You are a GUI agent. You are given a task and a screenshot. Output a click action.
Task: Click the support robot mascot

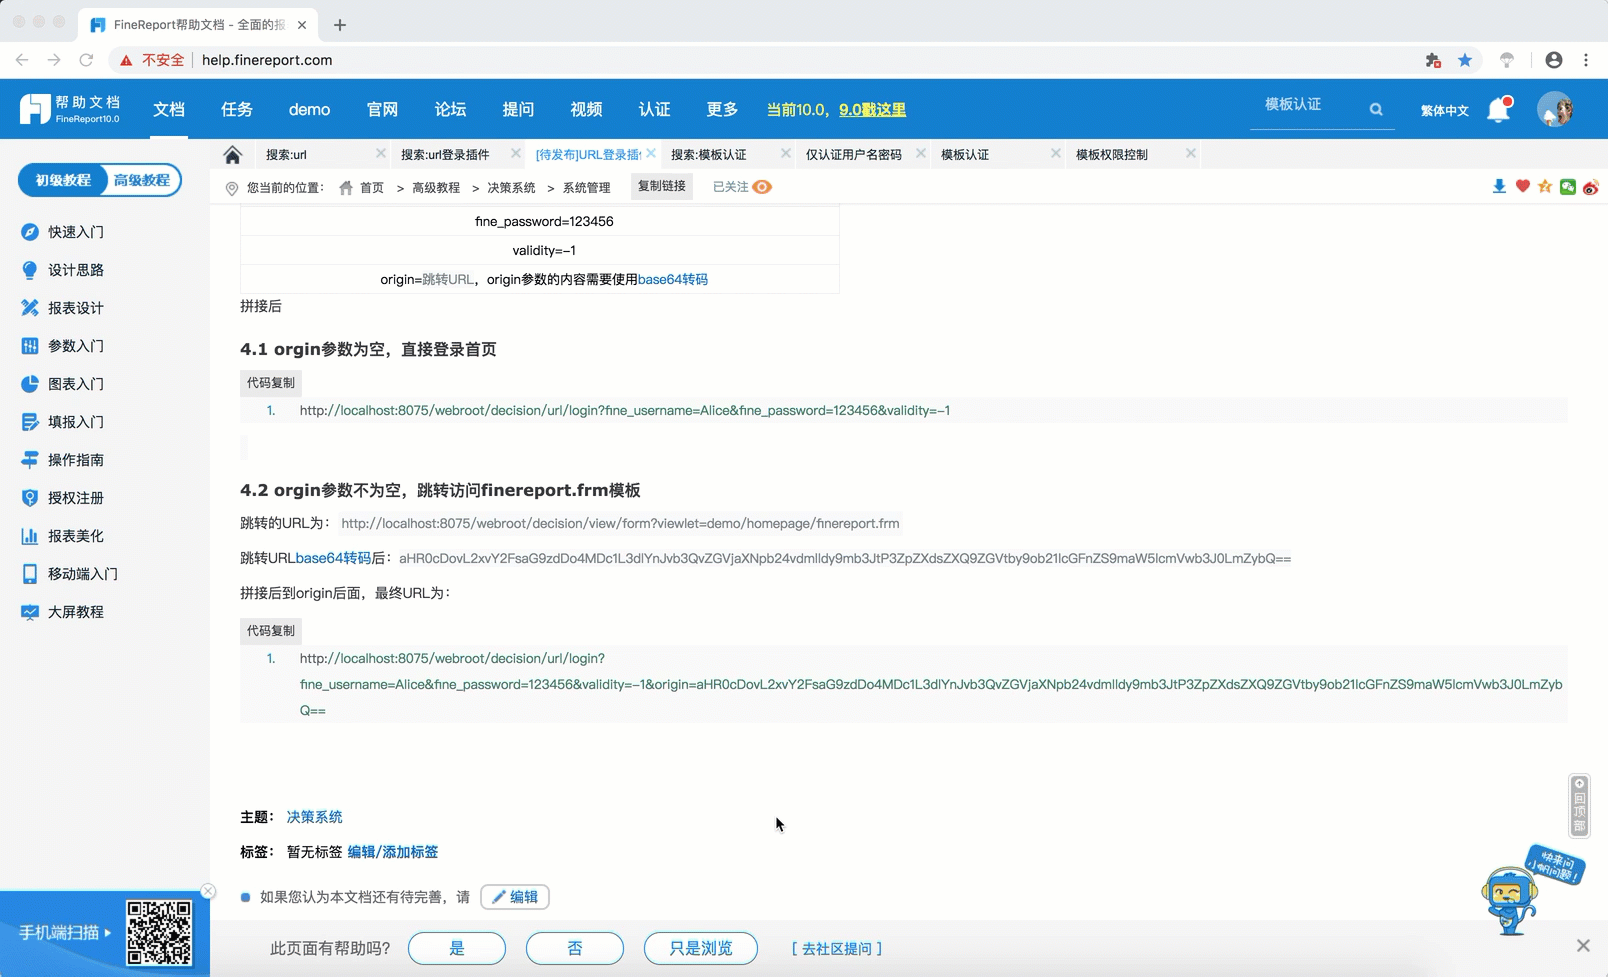coord(1510,900)
